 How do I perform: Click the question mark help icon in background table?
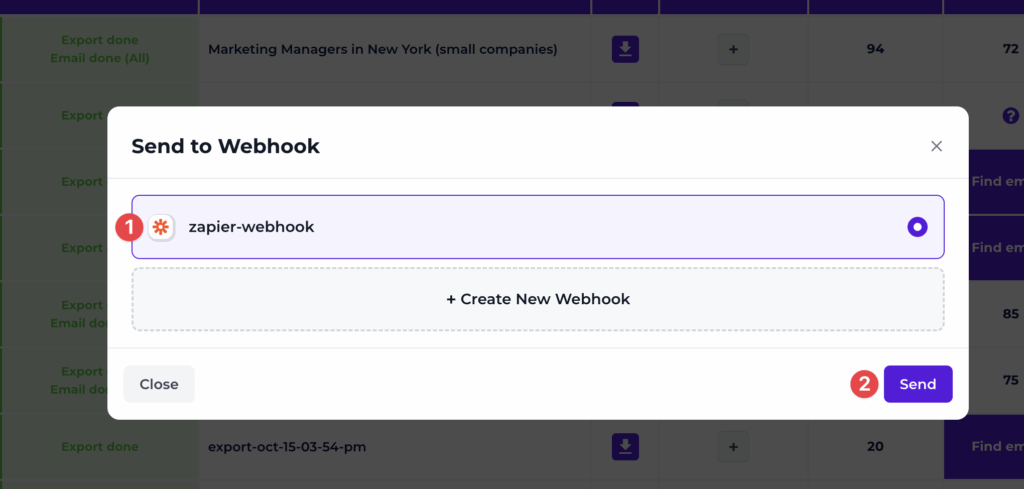click(1010, 116)
